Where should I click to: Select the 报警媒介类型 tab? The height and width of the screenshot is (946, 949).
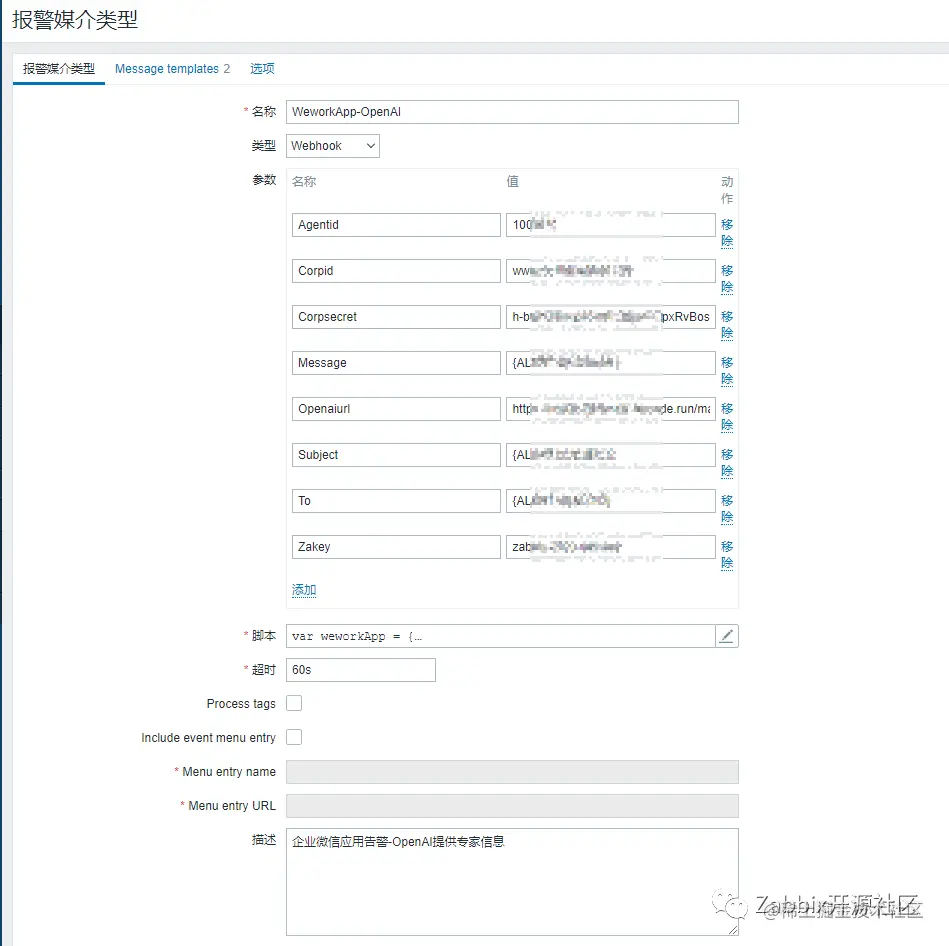click(x=59, y=68)
